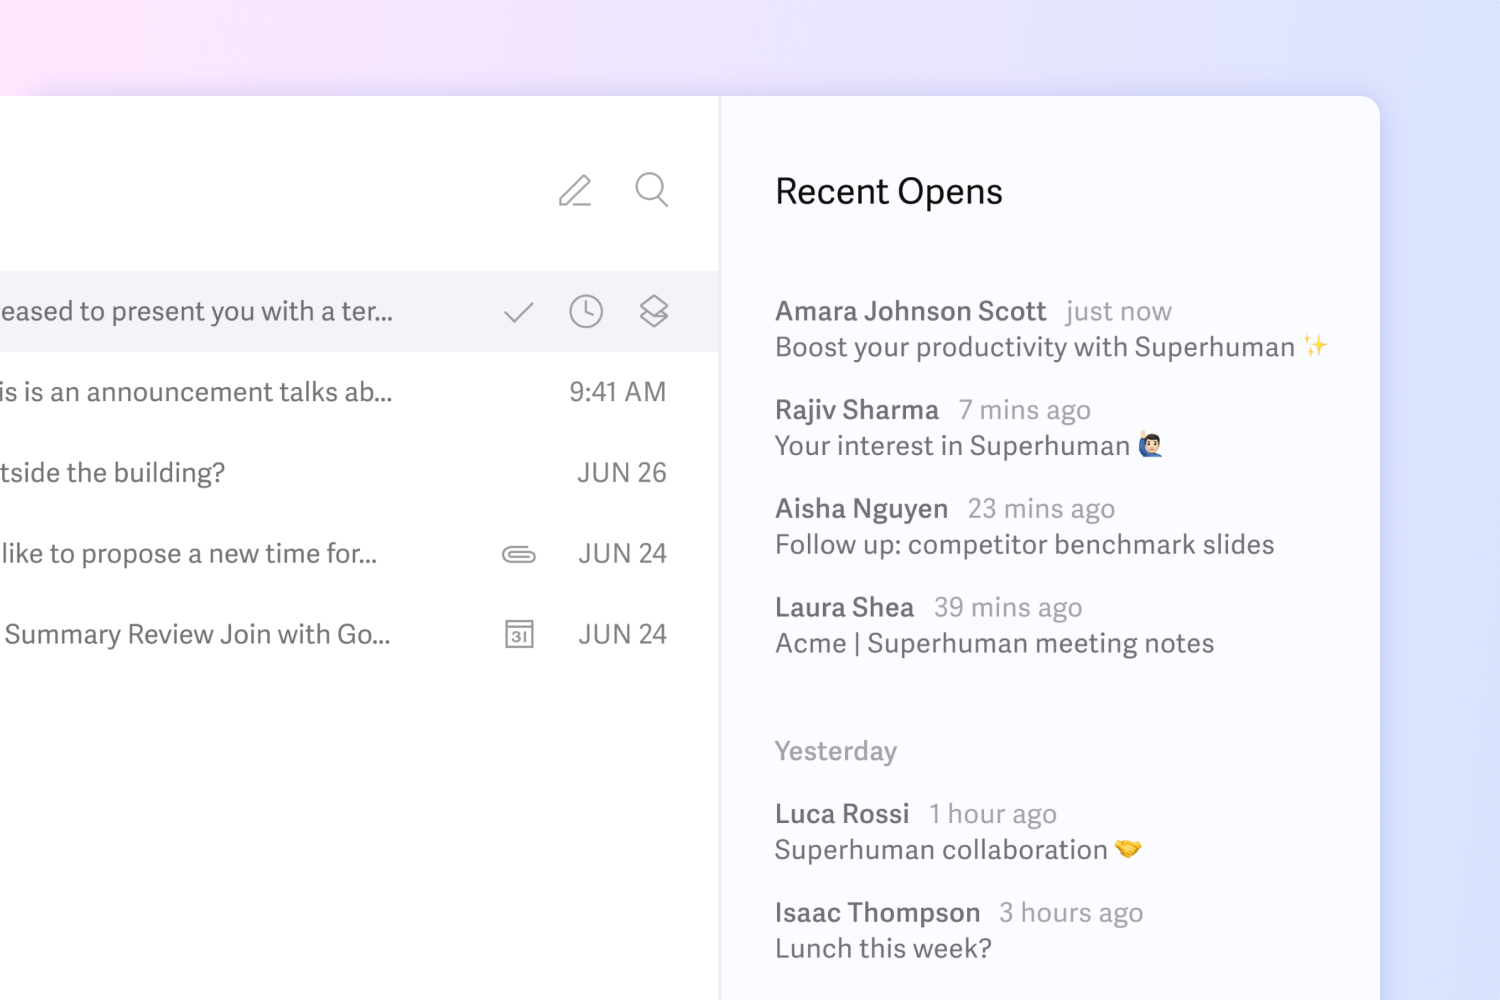This screenshot has height=1000, width=1500.
Task: Mark the selected email done with the checkmark
Action: tap(519, 311)
